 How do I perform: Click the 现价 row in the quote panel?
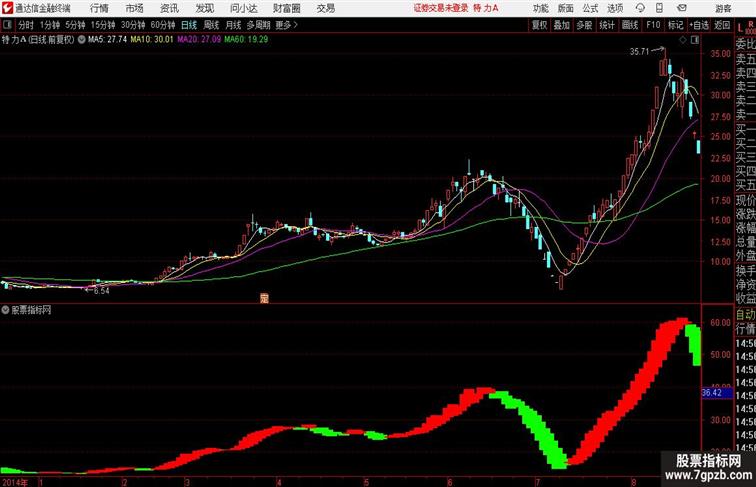point(745,200)
